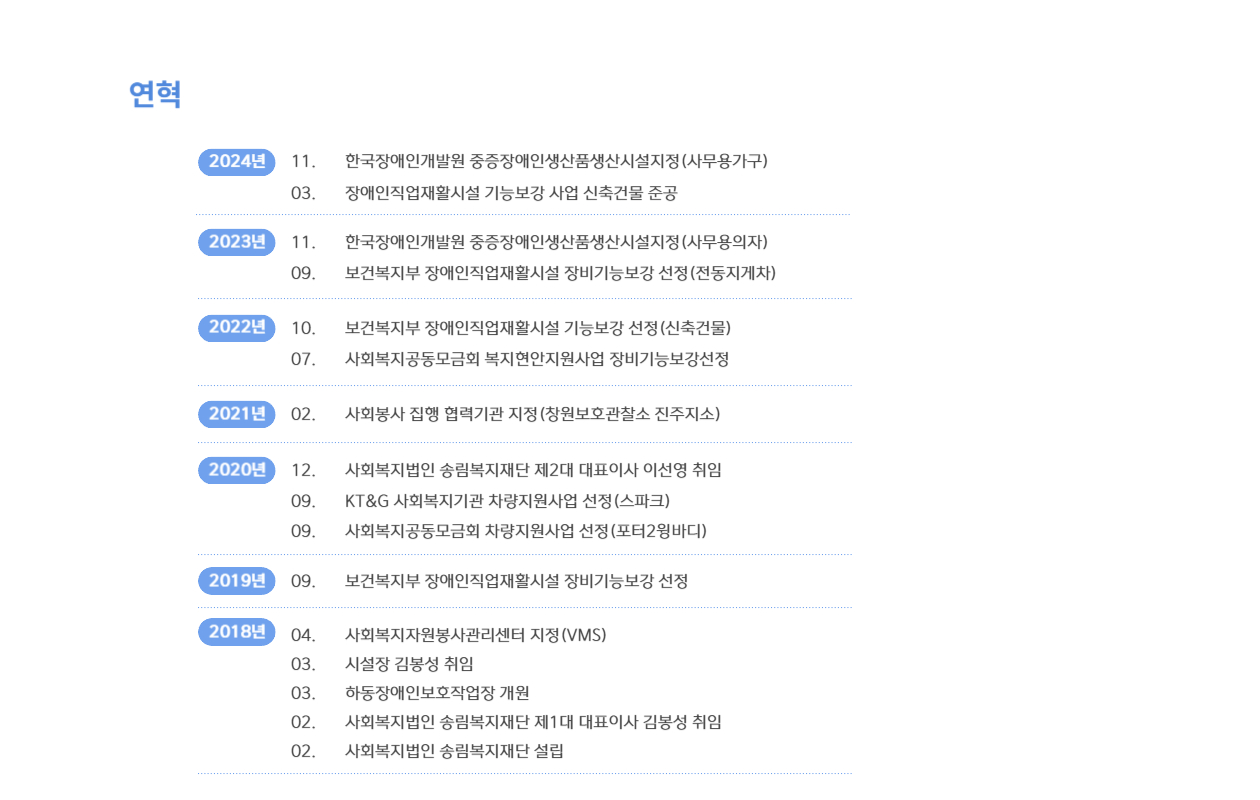Click the 사무용의자 생산시설지정 entry
Image resolution: width=1260 pixels, height=800 pixels.
pyautogui.click(x=556, y=242)
